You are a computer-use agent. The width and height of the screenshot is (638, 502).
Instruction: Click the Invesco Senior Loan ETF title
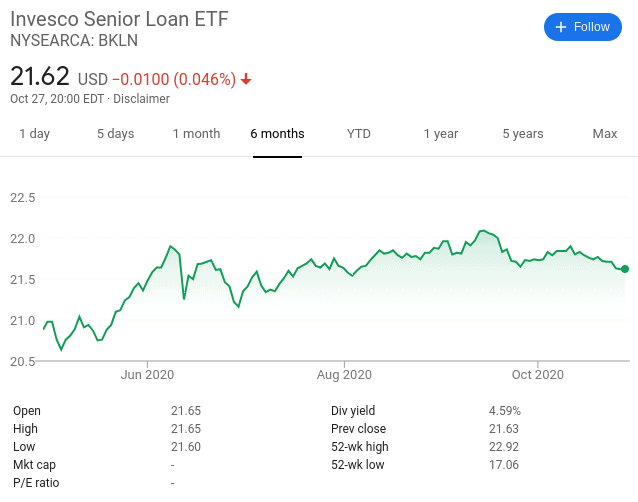[119, 19]
